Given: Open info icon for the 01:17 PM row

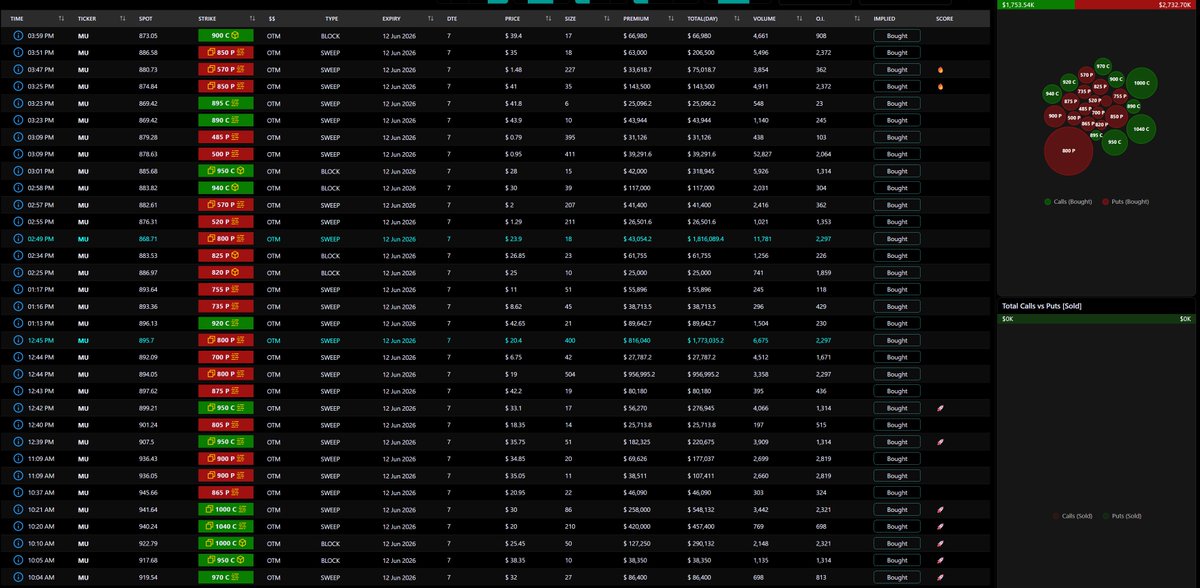Looking at the screenshot, I should (18, 290).
